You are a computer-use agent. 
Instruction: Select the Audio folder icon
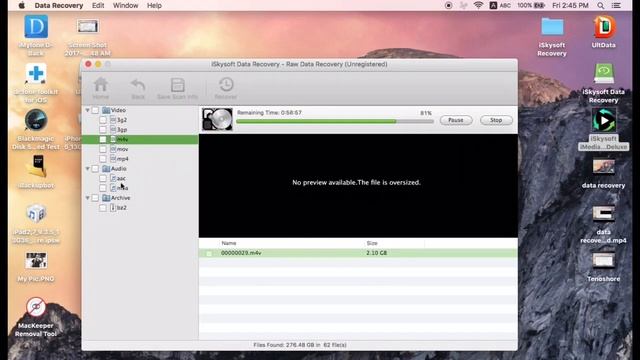(106, 169)
